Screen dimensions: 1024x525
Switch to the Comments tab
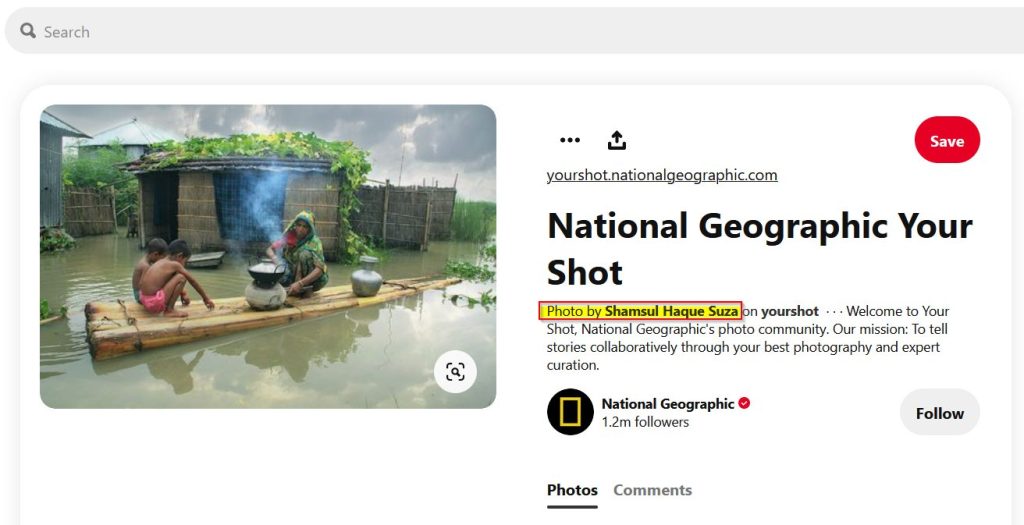point(652,490)
